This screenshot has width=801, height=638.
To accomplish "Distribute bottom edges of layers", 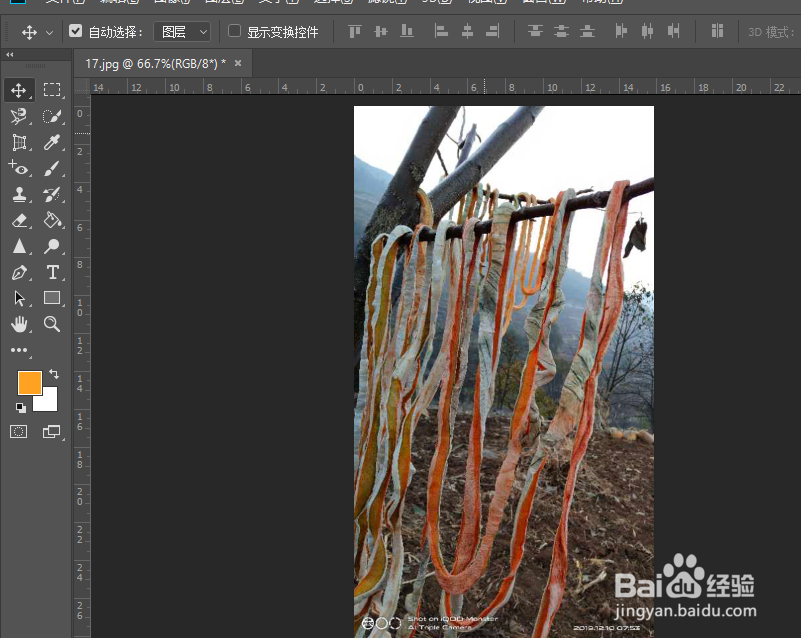I will point(587,32).
